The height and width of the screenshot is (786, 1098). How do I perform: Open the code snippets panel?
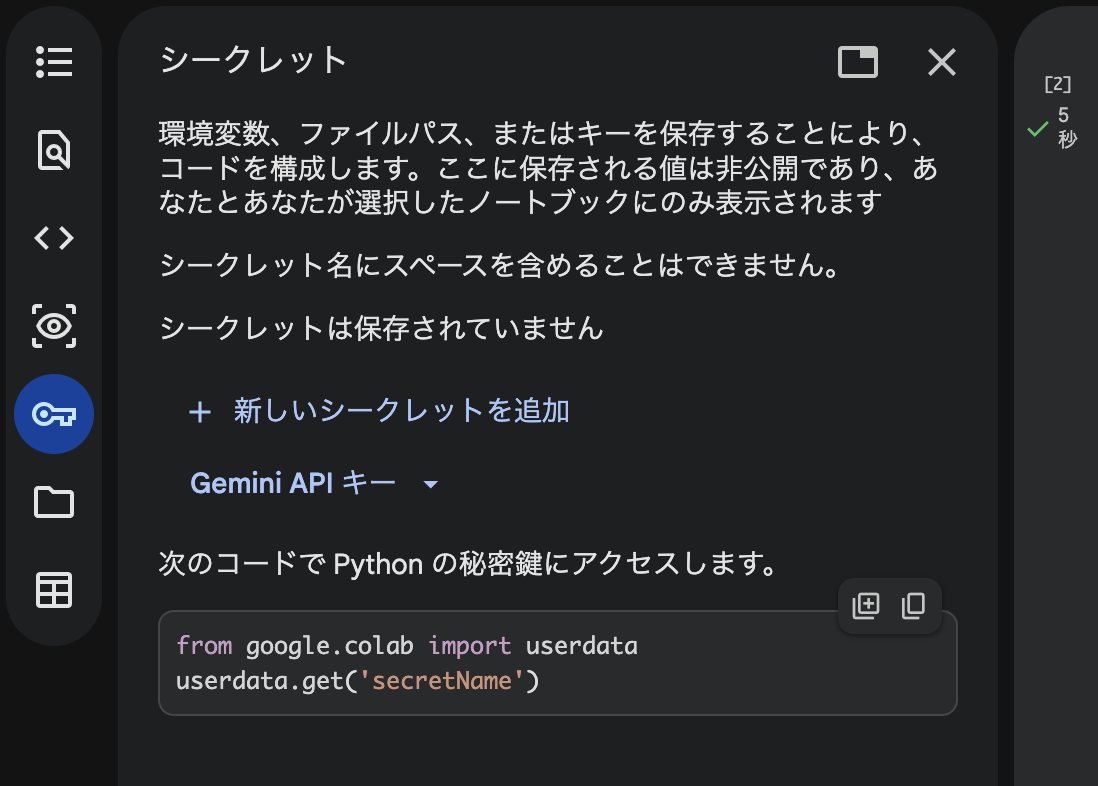(x=54, y=238)
